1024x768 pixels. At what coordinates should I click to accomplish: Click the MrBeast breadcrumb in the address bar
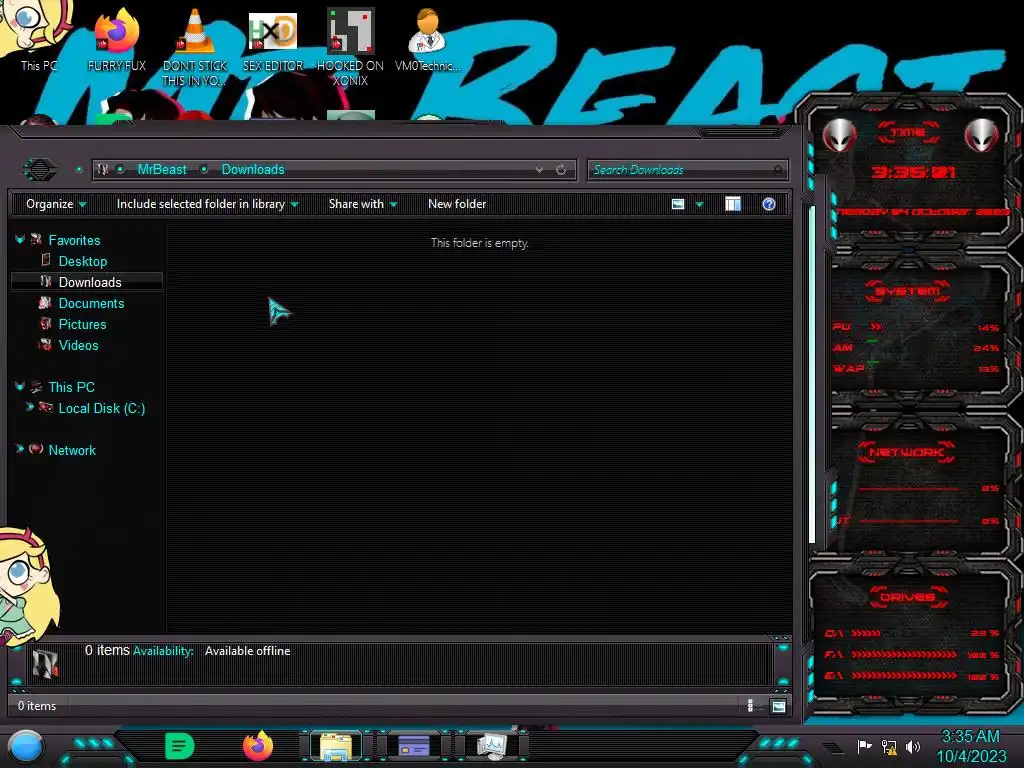(x=161, y=170)
